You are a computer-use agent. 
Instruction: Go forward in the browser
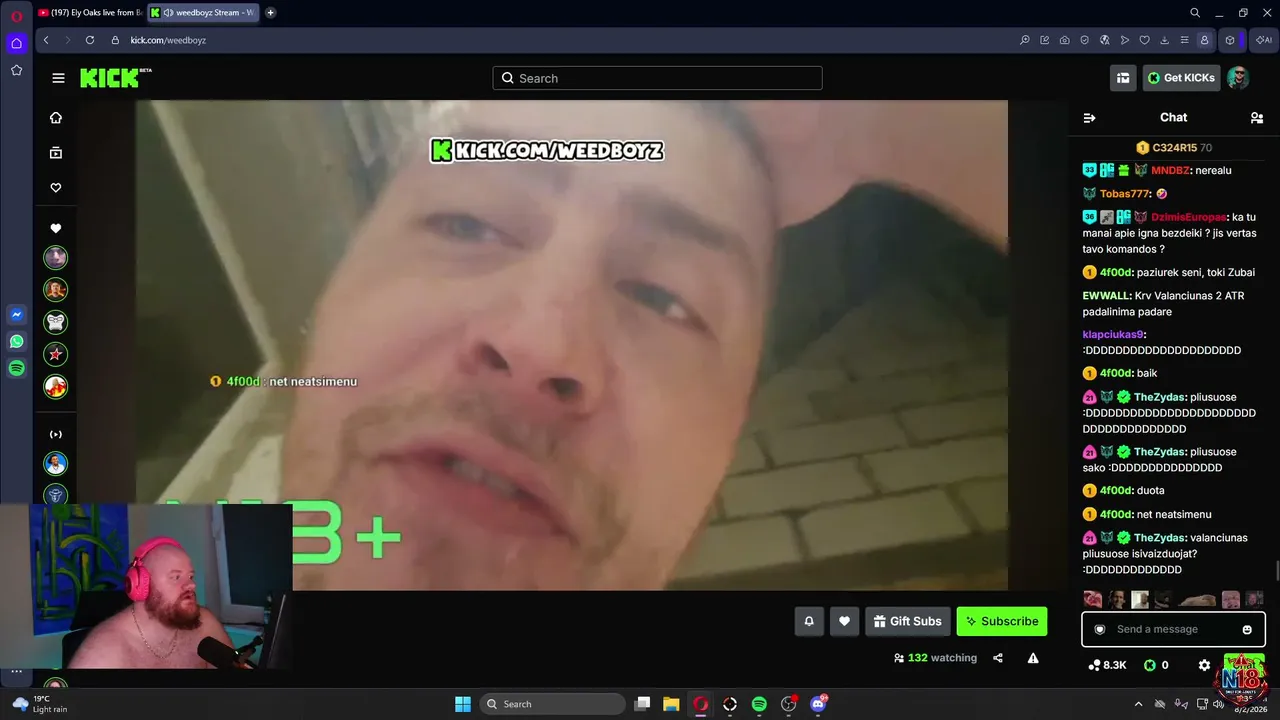pyautogui.click(x=68, y=40)
